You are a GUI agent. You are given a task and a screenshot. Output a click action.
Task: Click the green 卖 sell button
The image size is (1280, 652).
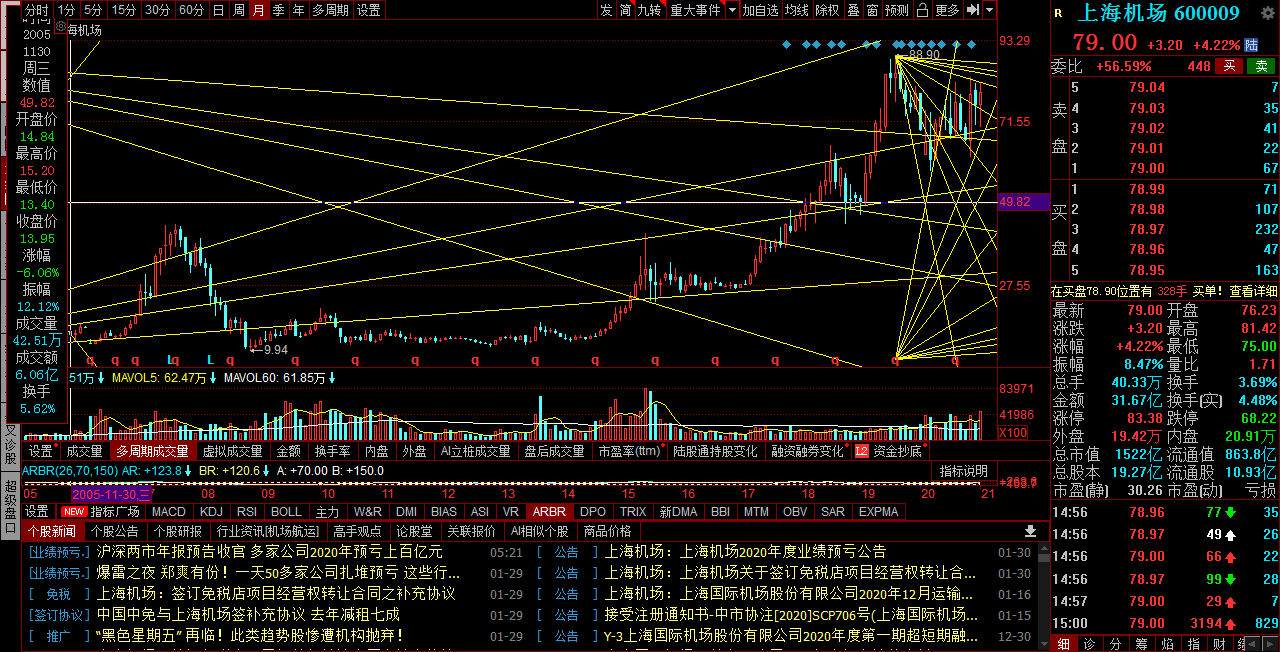(x=1262, y=65)
